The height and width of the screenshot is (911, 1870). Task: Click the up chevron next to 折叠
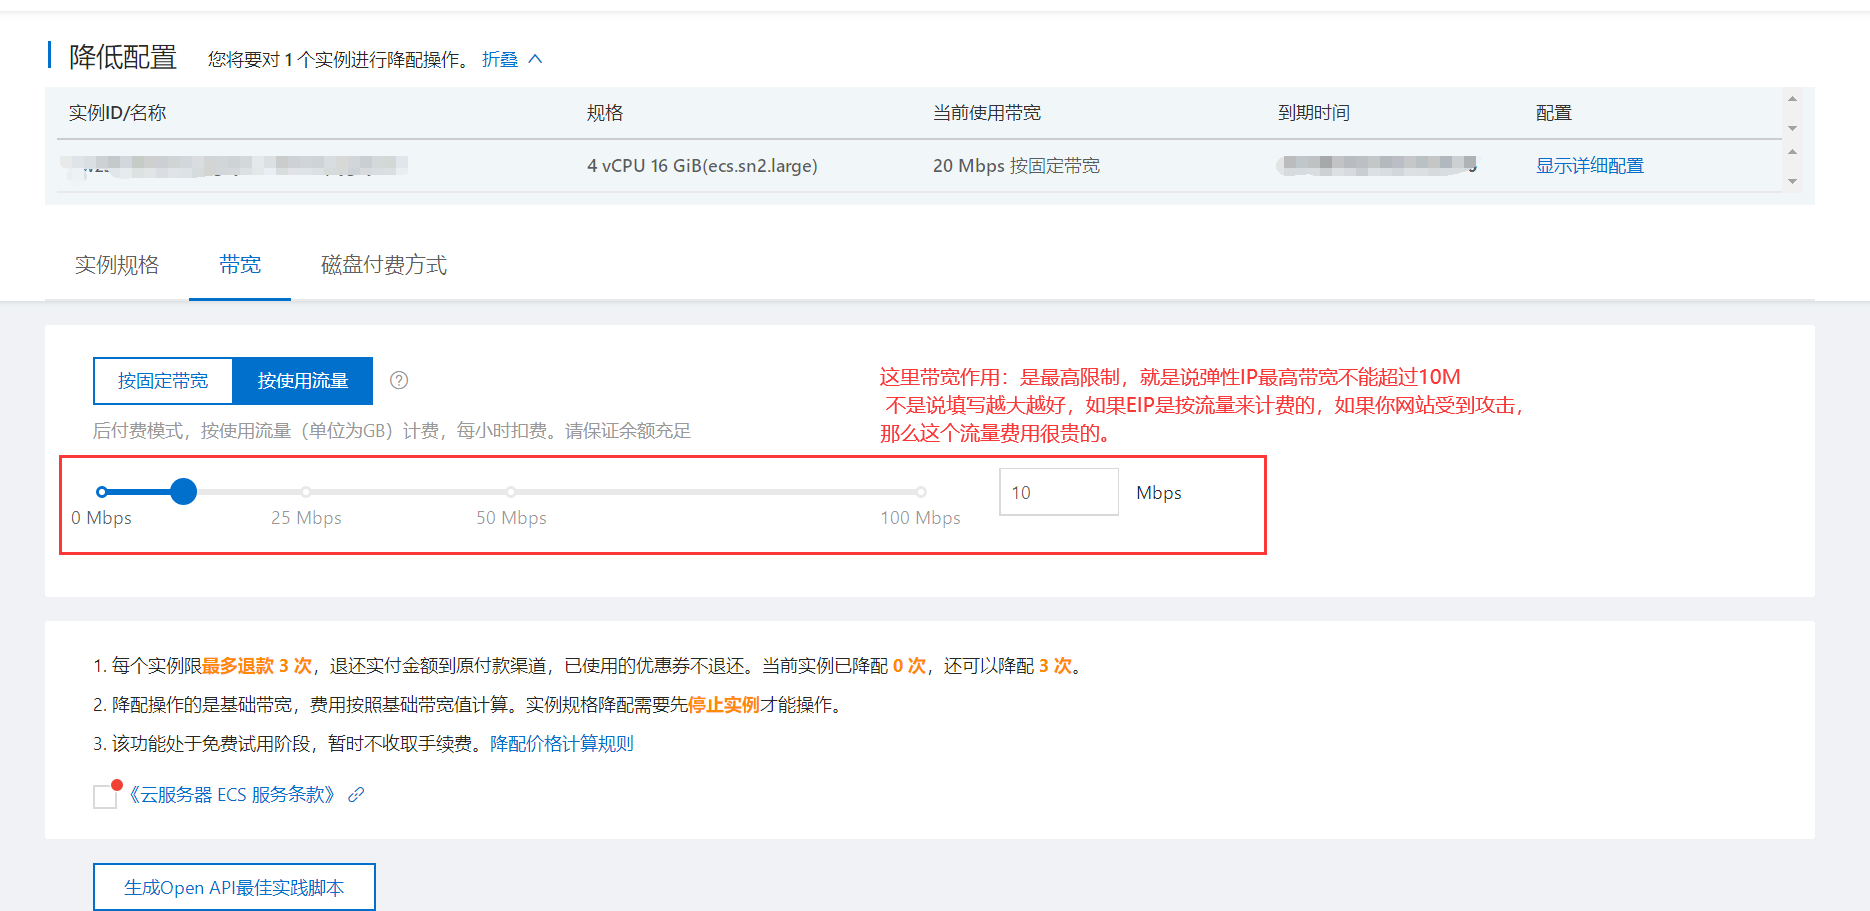(535, 58)
